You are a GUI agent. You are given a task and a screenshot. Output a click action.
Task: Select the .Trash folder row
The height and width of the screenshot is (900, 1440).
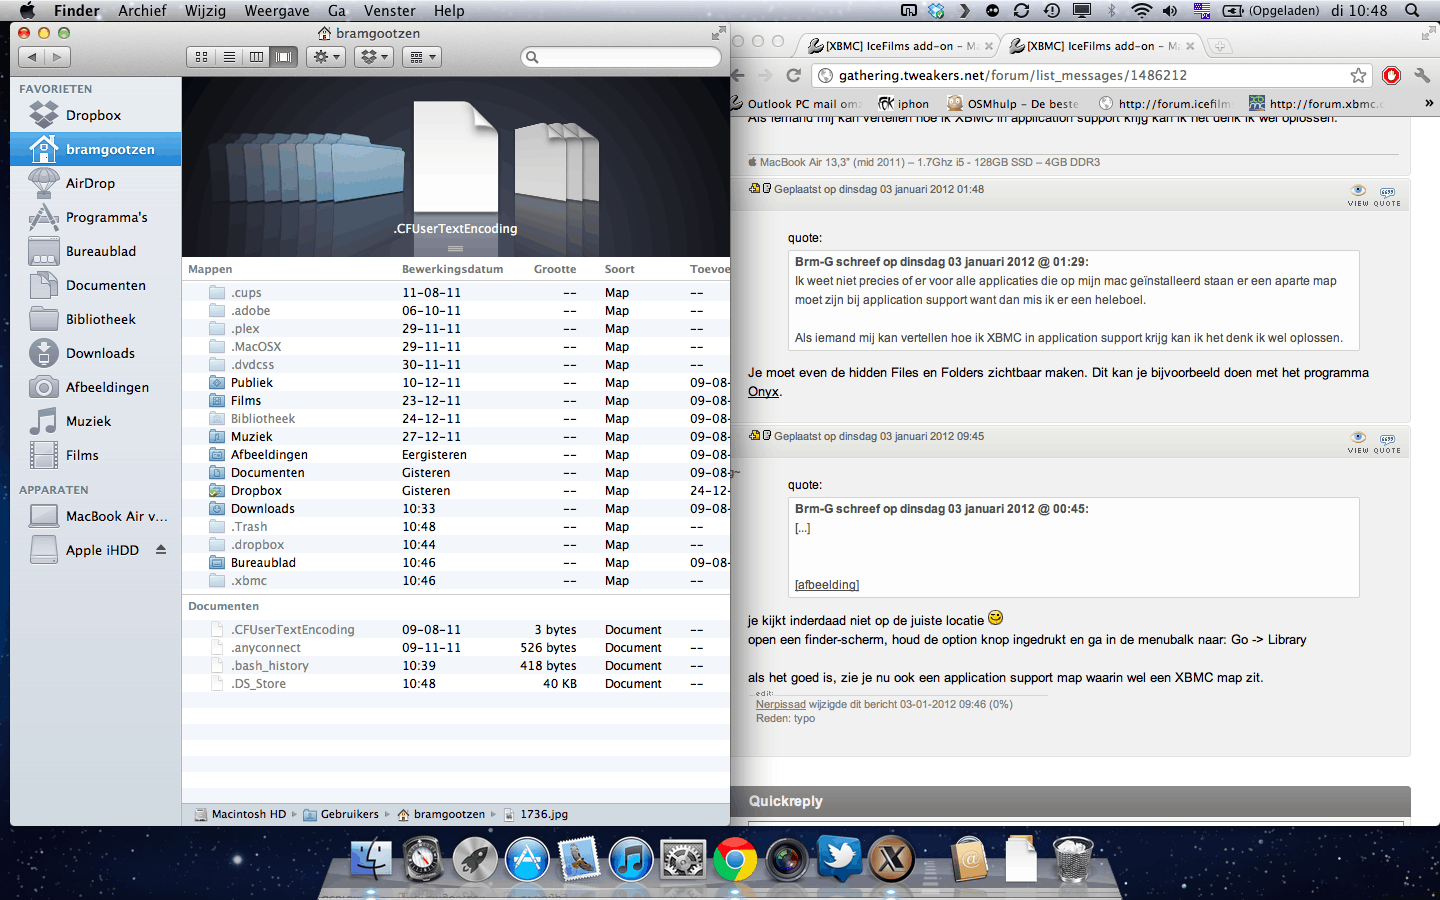click(456, 527)
